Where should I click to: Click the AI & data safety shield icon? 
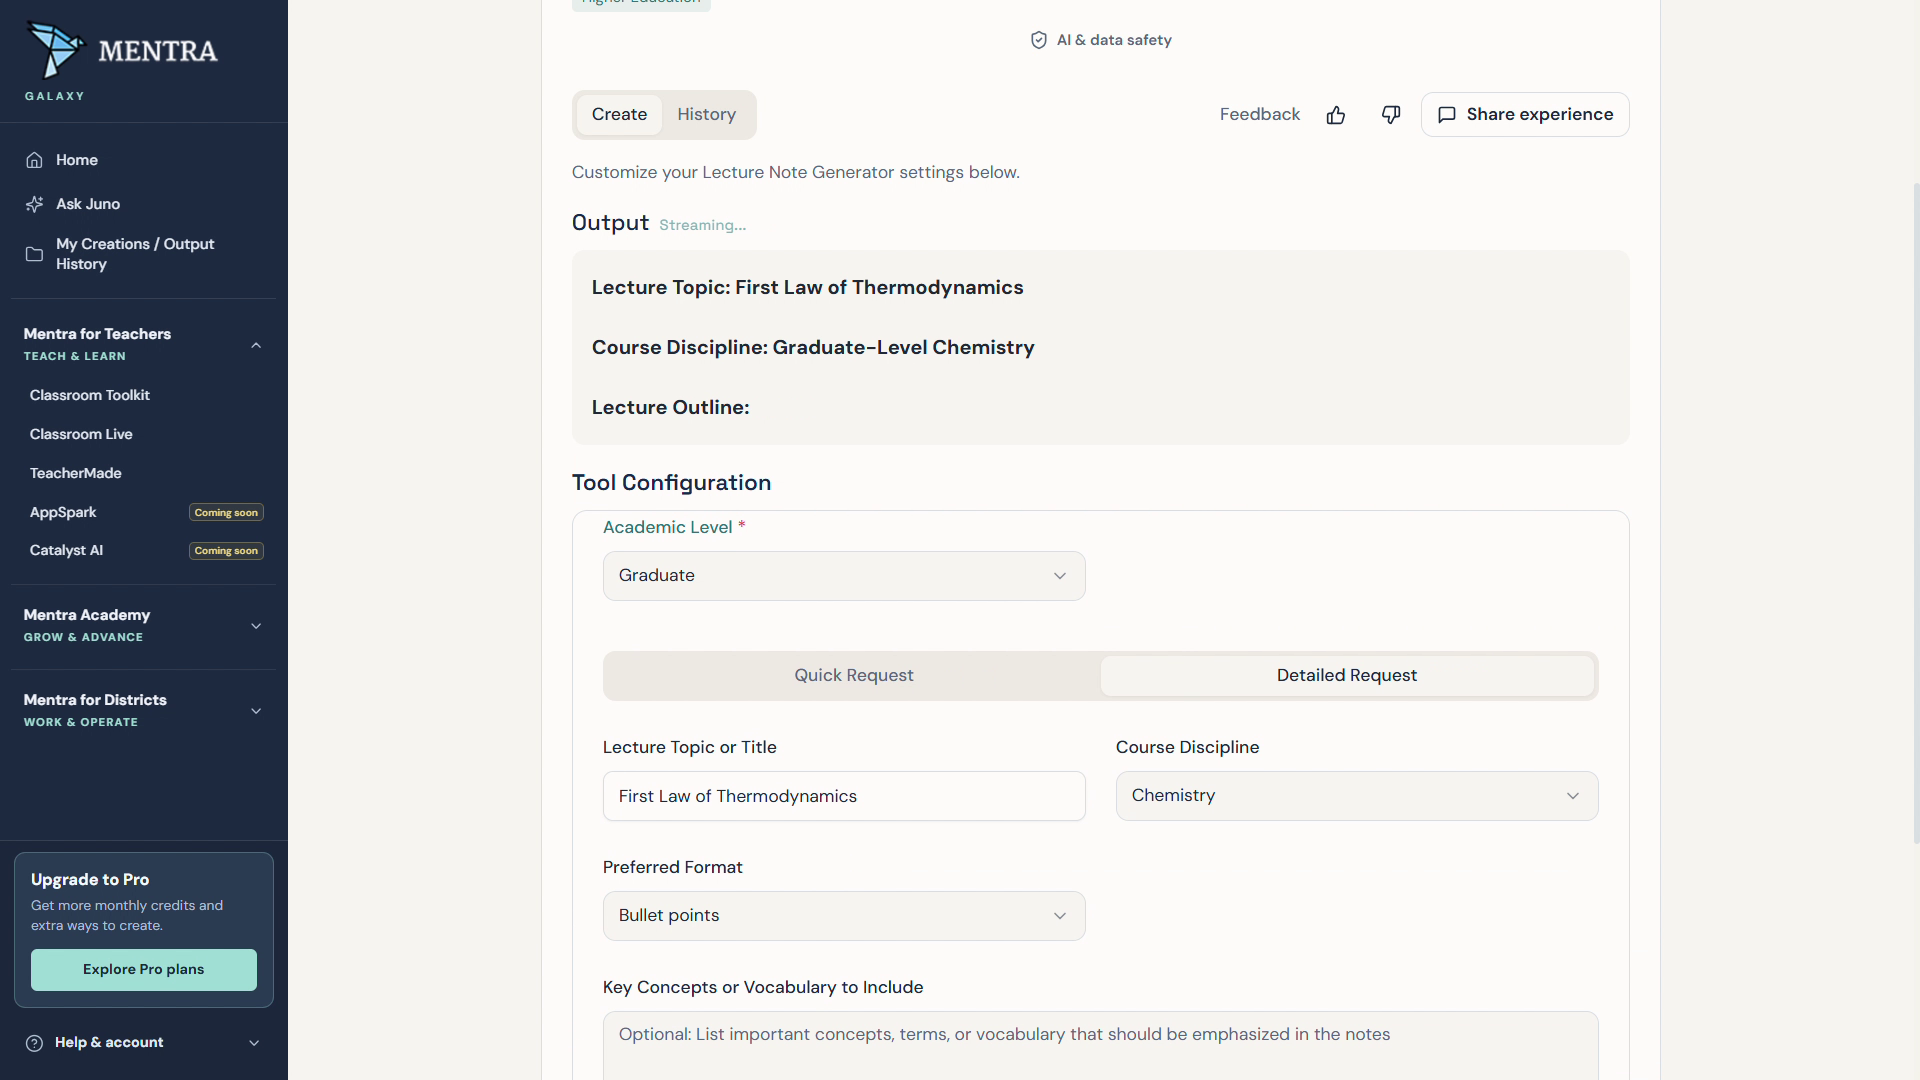[x=1039, y=40]
